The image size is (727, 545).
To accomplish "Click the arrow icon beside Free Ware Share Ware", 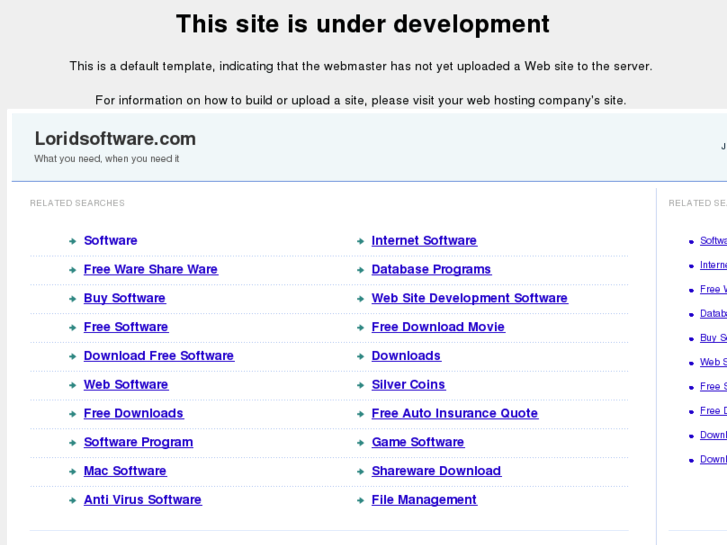I will [x=72, y=270].
